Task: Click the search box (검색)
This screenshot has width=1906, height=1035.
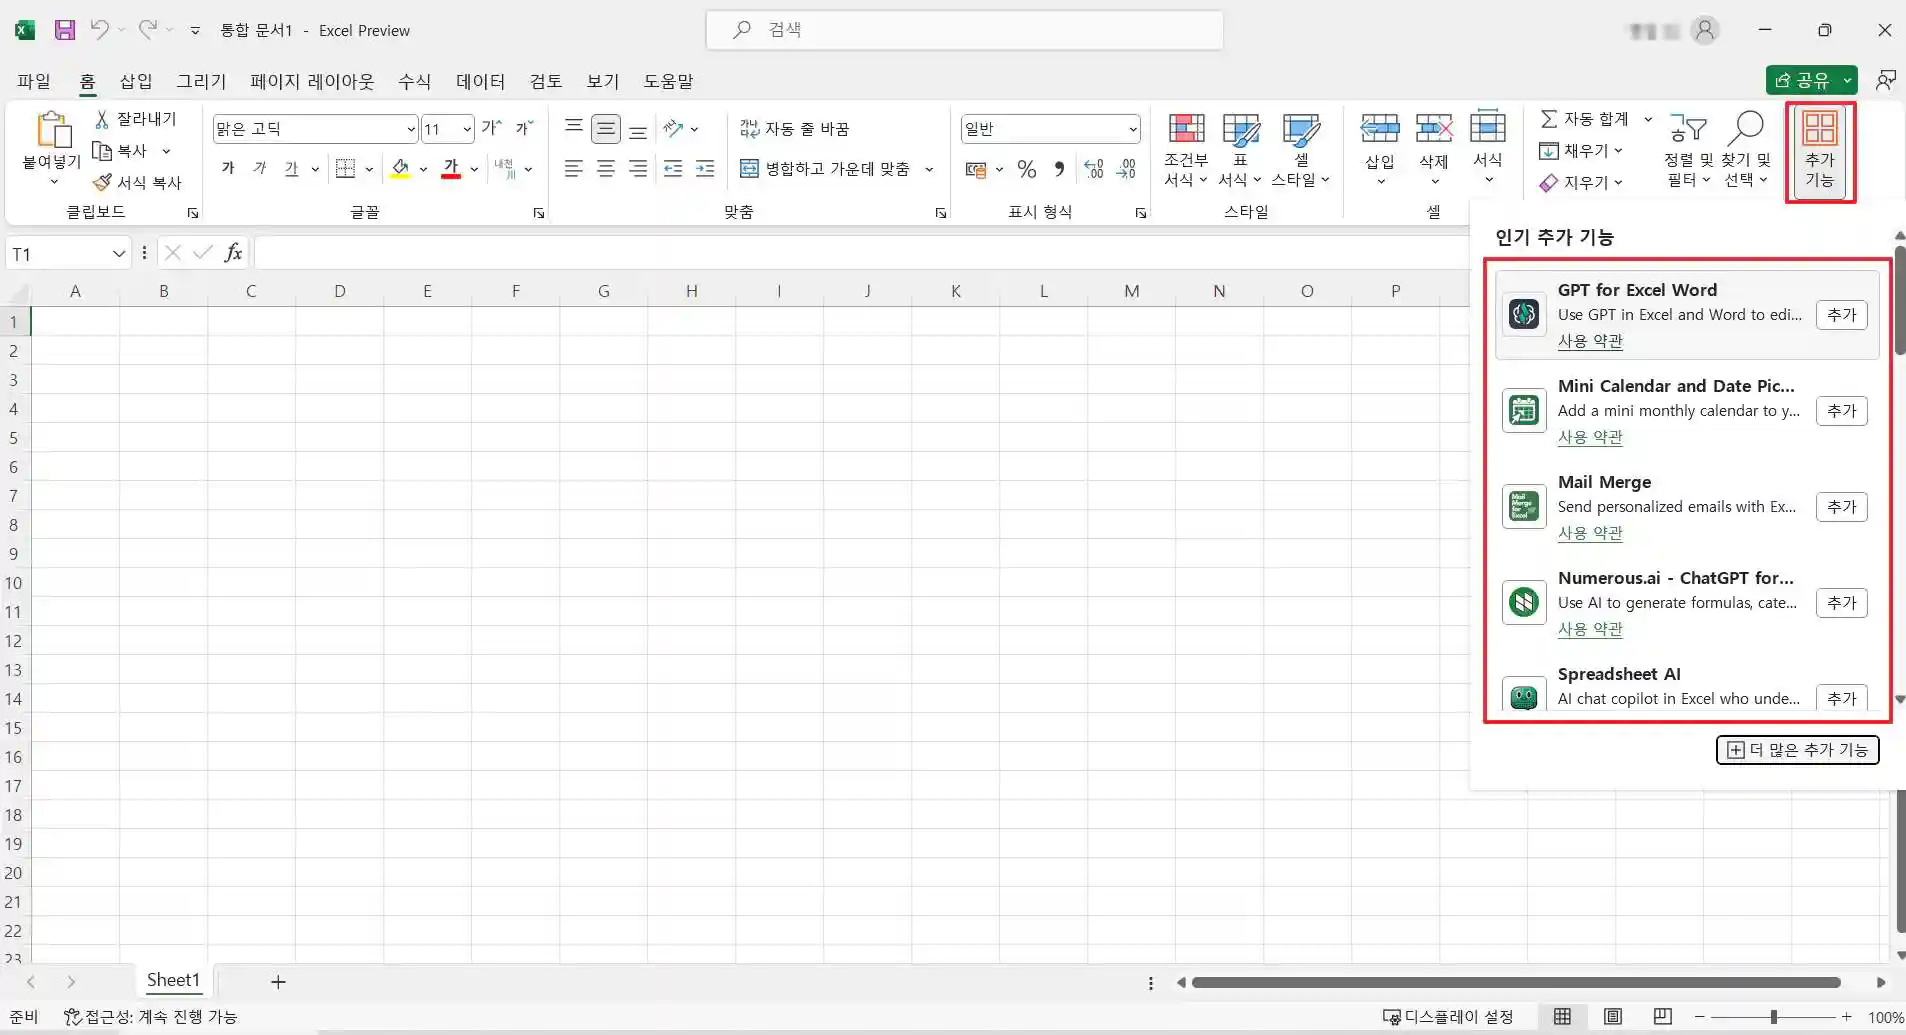Action: pos(964,30)
